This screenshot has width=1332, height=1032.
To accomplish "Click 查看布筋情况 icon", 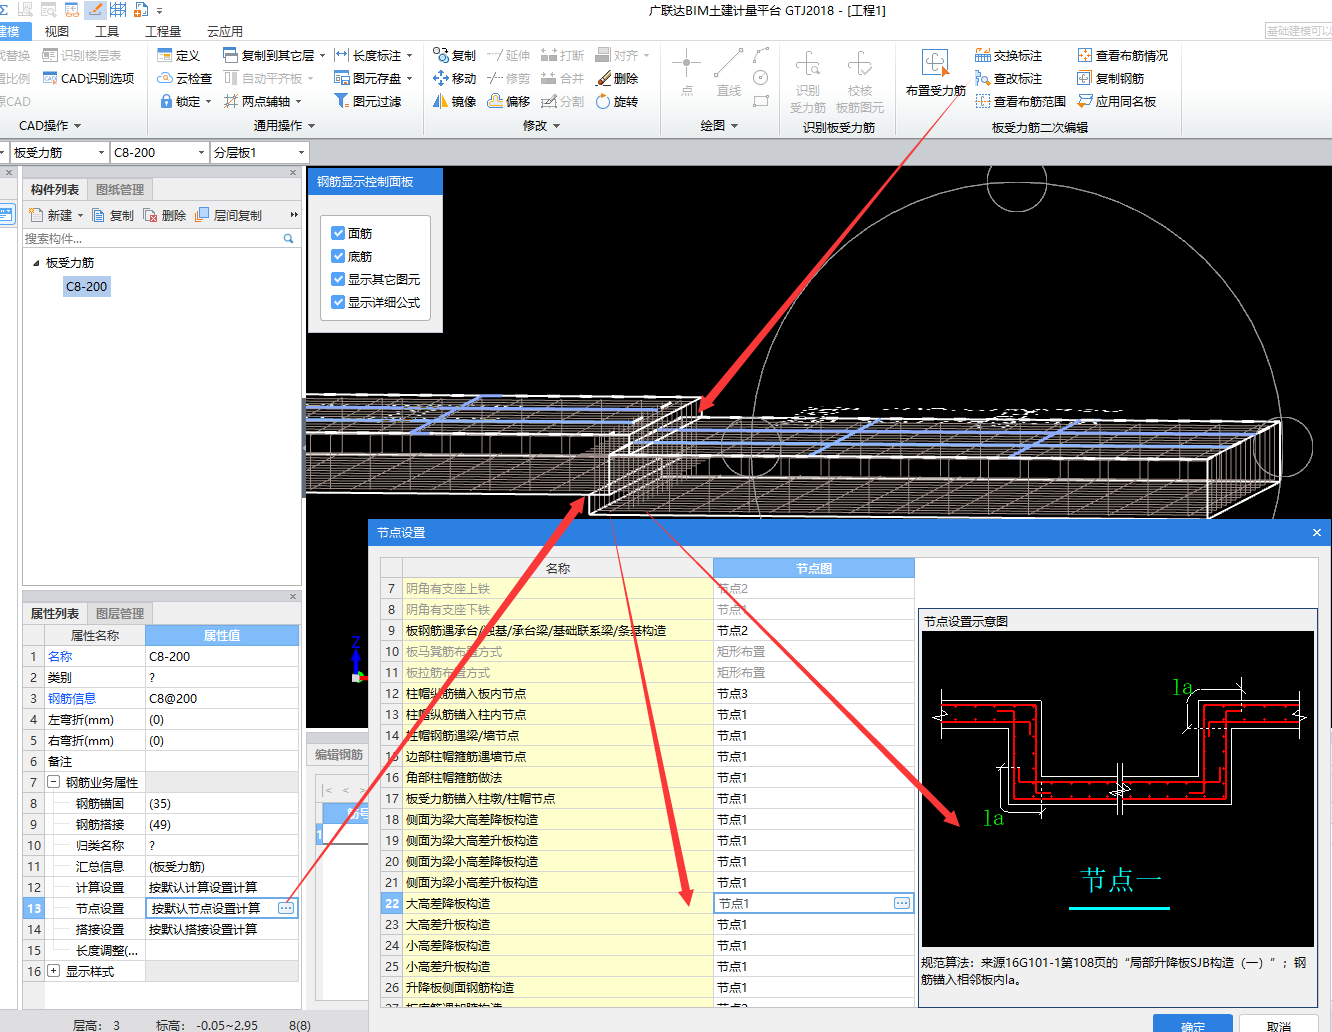I will pos(1085,56).
